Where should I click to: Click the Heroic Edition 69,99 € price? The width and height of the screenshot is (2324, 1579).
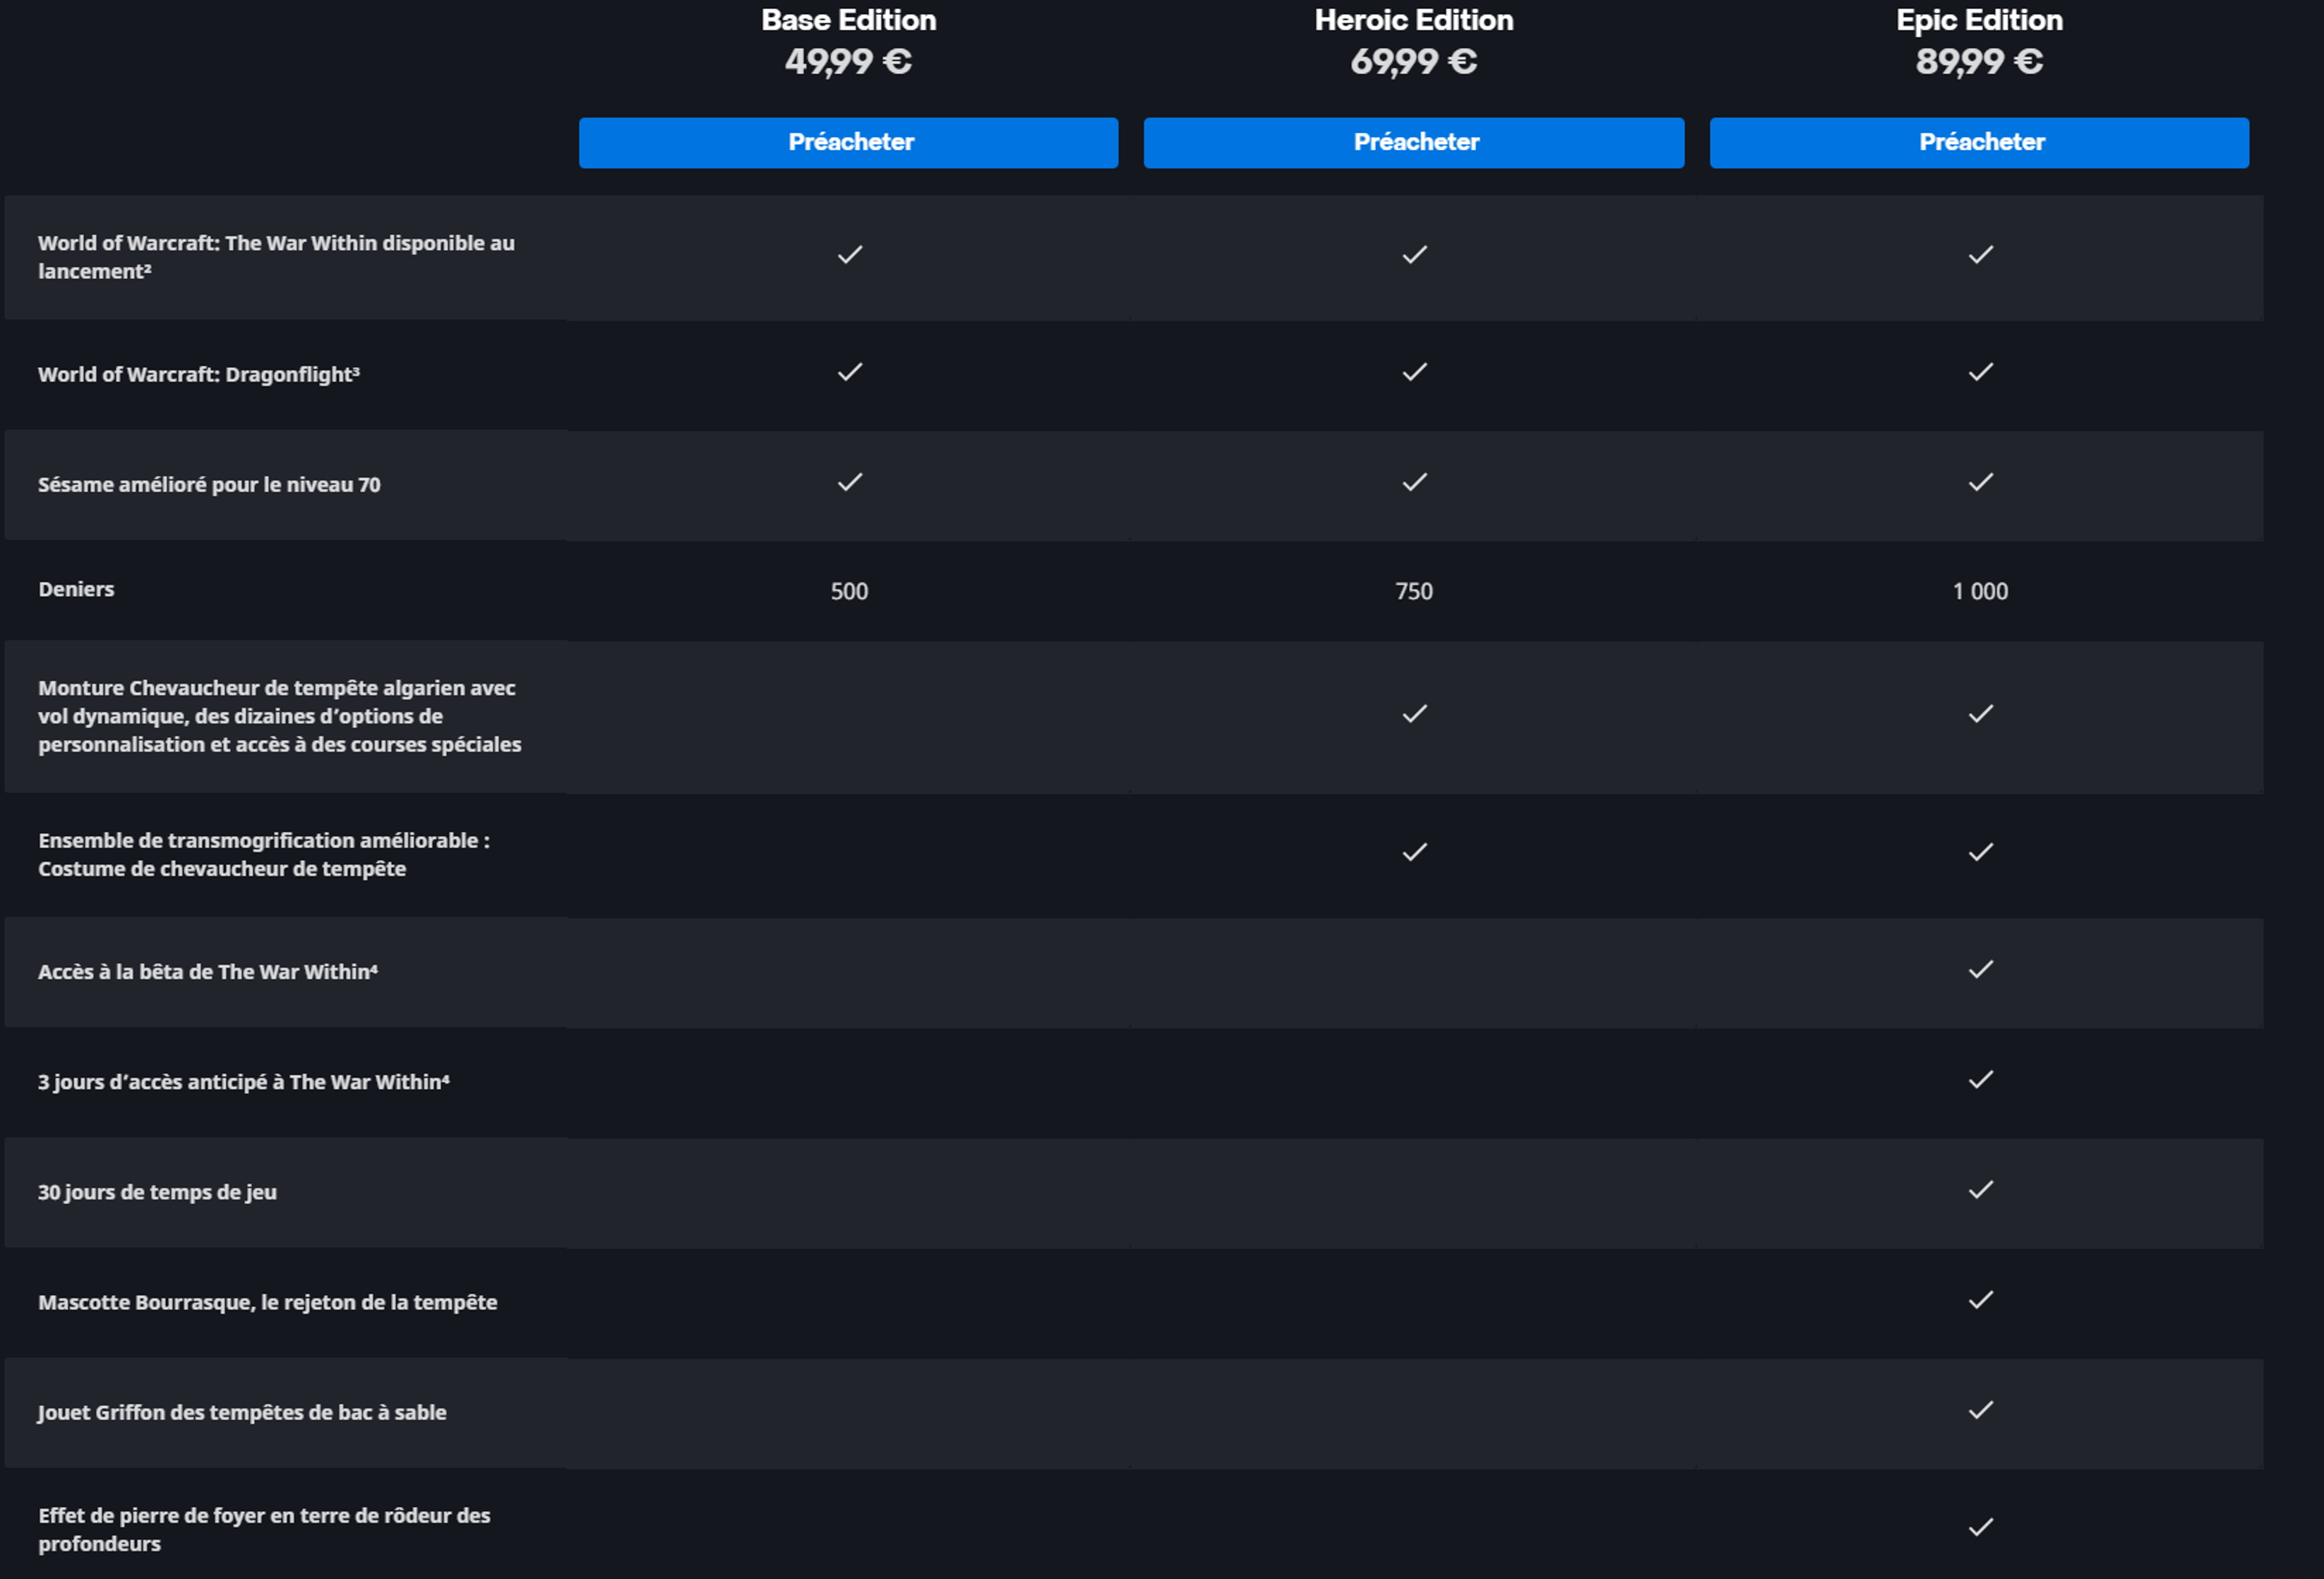[1414, 62]
